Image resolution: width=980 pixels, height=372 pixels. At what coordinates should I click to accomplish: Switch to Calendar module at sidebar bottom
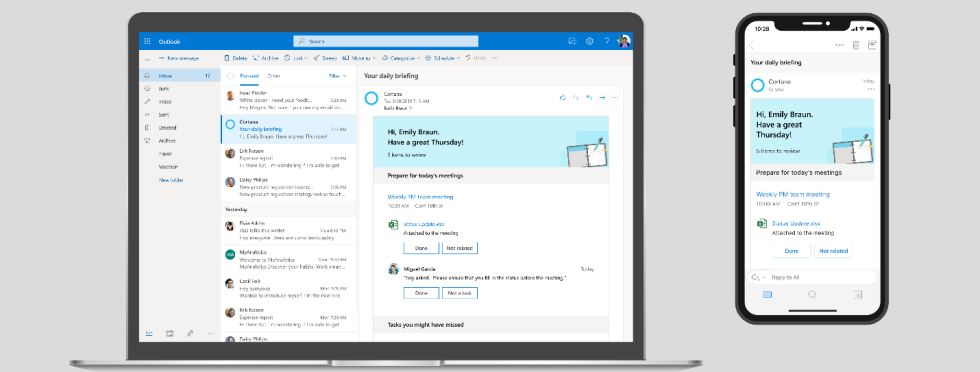pyautogui.click(x=169, y=334)
